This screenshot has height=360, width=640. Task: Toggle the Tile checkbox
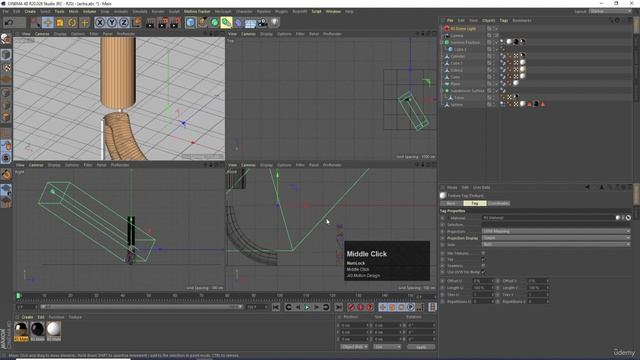484,259
